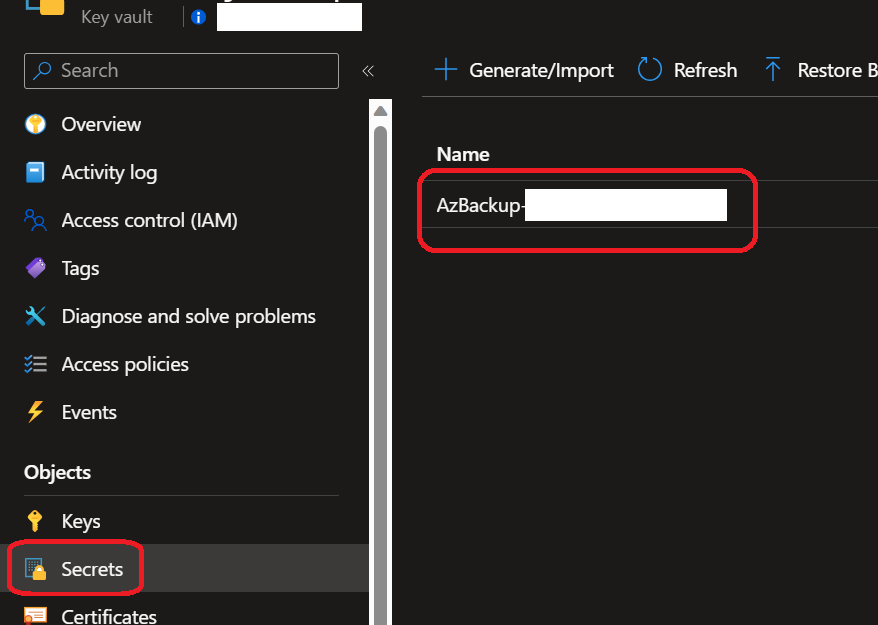Click the Activity log icon
Screen dimensions: 878x625
pyautogui.click(x=36, y=172)
